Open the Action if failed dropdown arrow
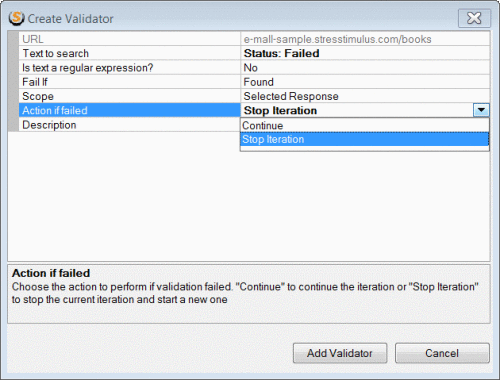Screen dimensions: 500x380 pyautogui.click(x=481, y=110)
